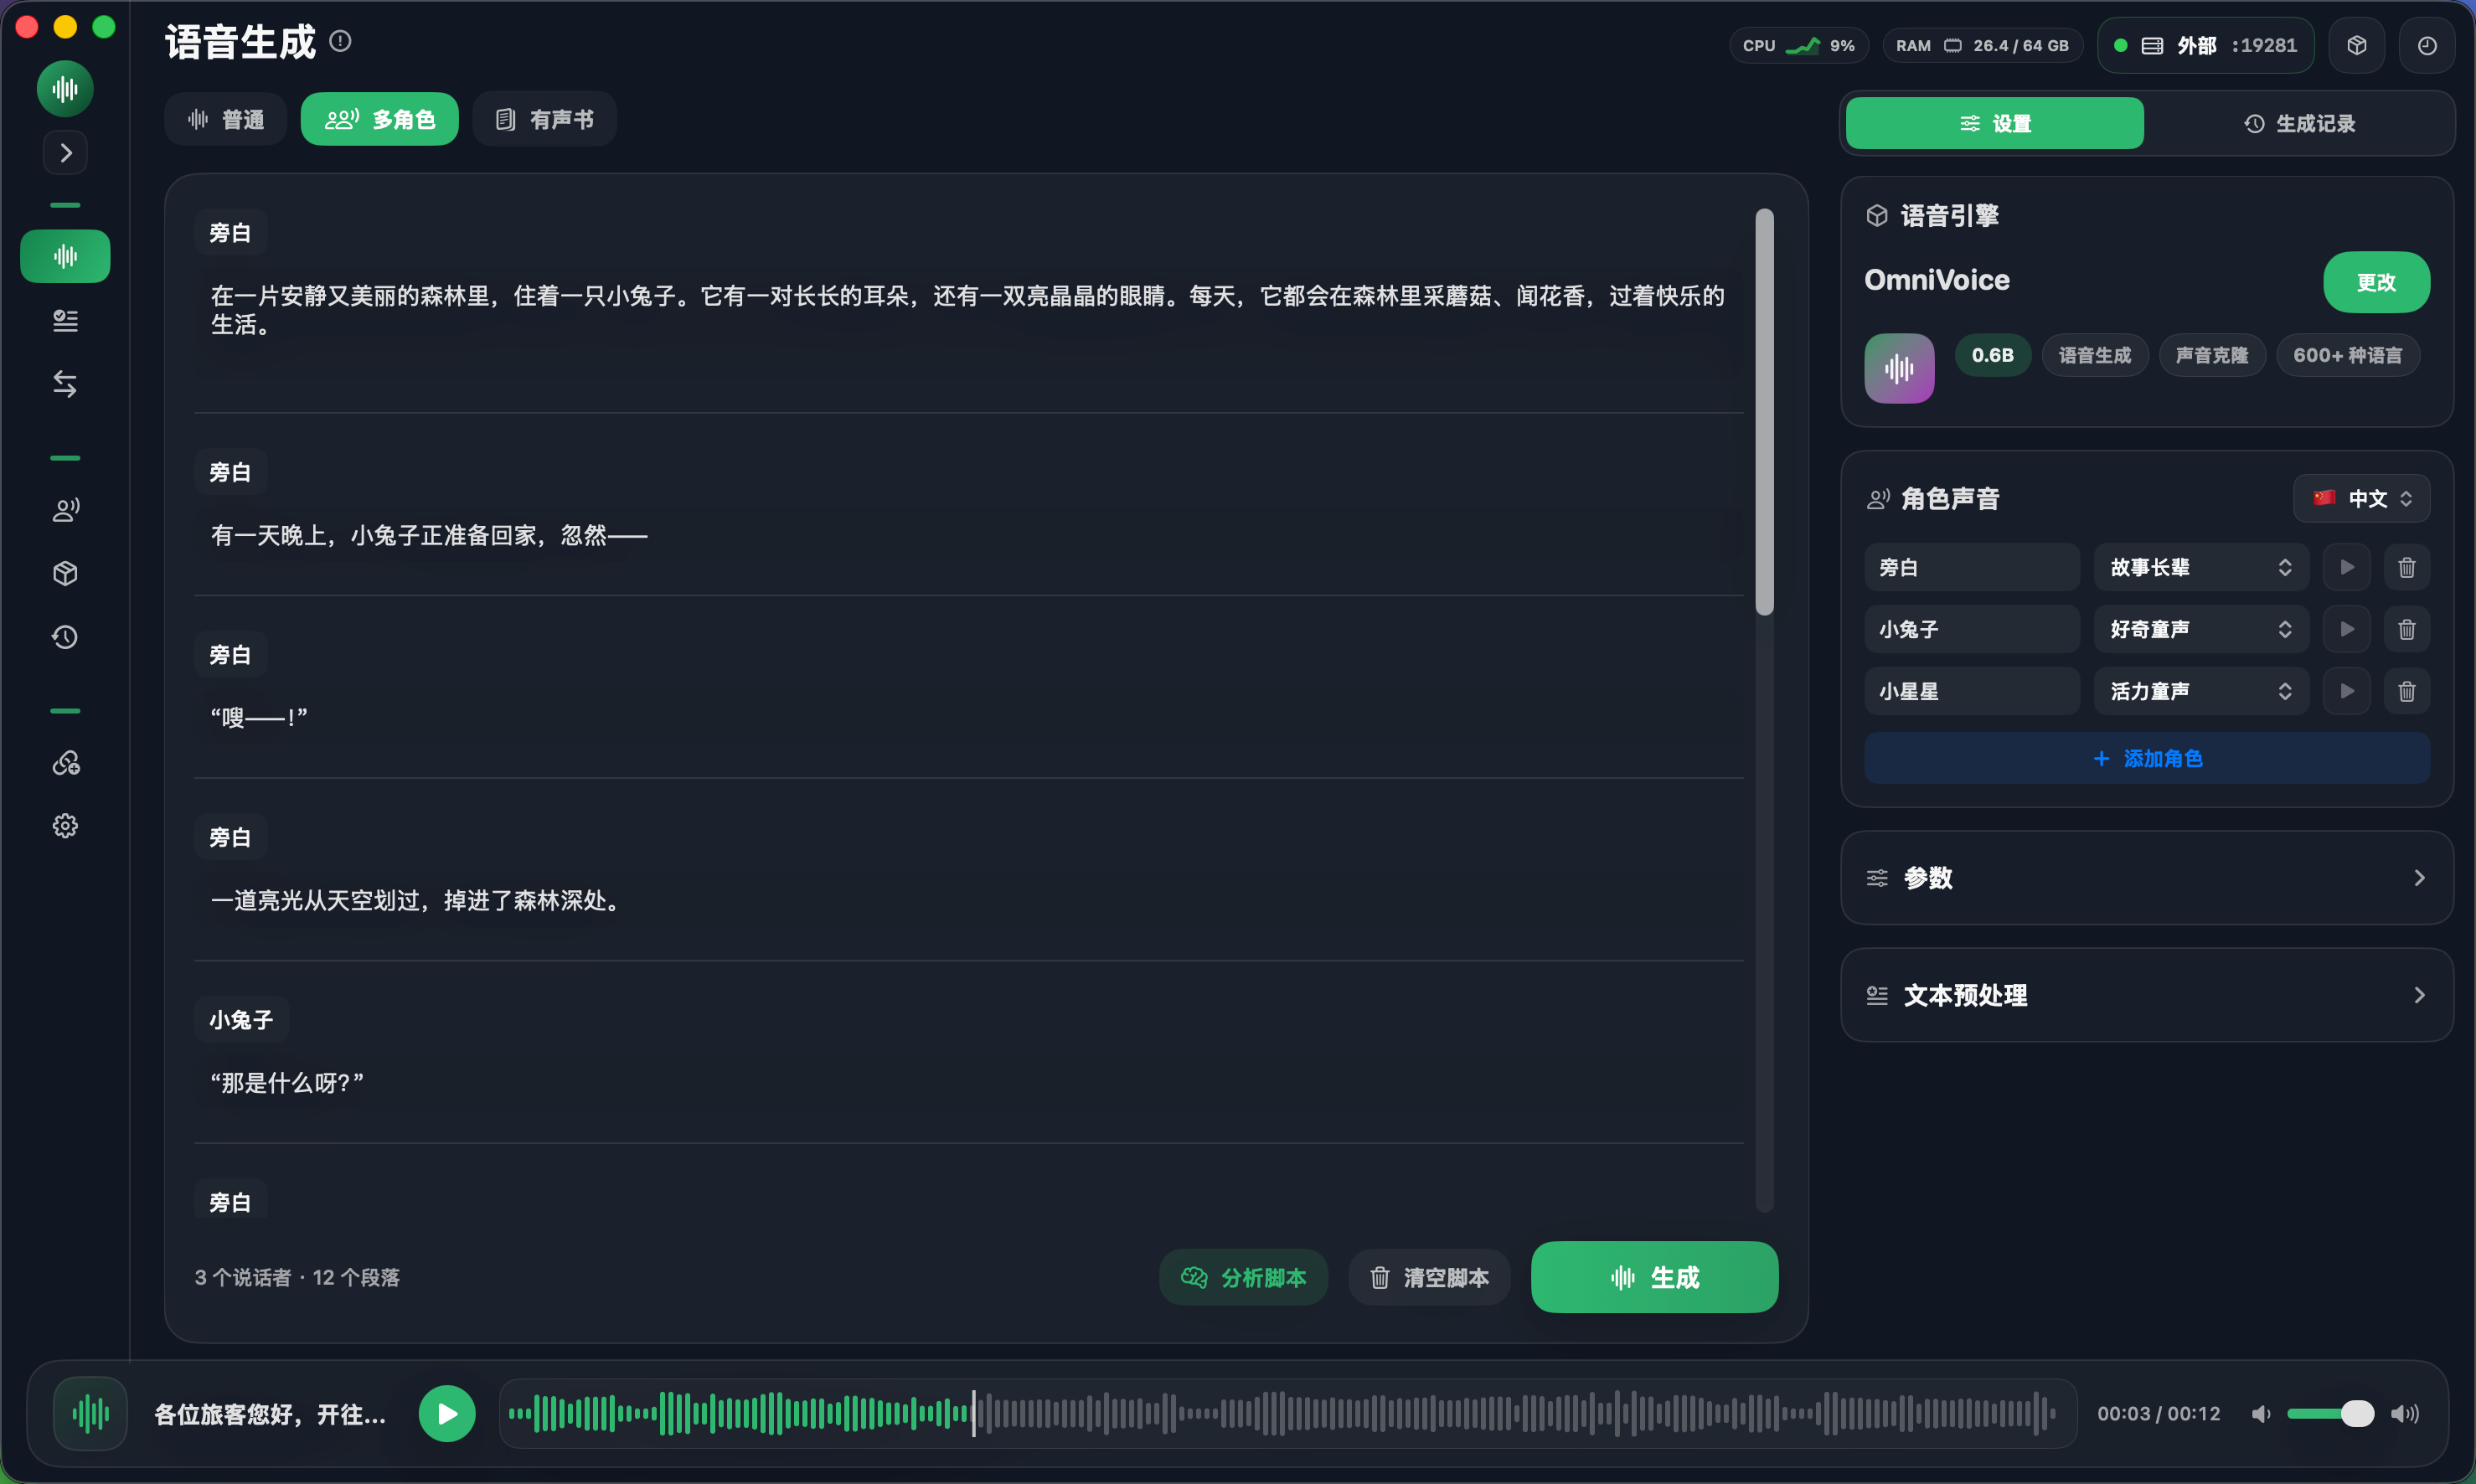This screenshot has width=2476, height=1484.
Task: Open the 活力童声 voice dropdown
Action: pos(2201,692)
